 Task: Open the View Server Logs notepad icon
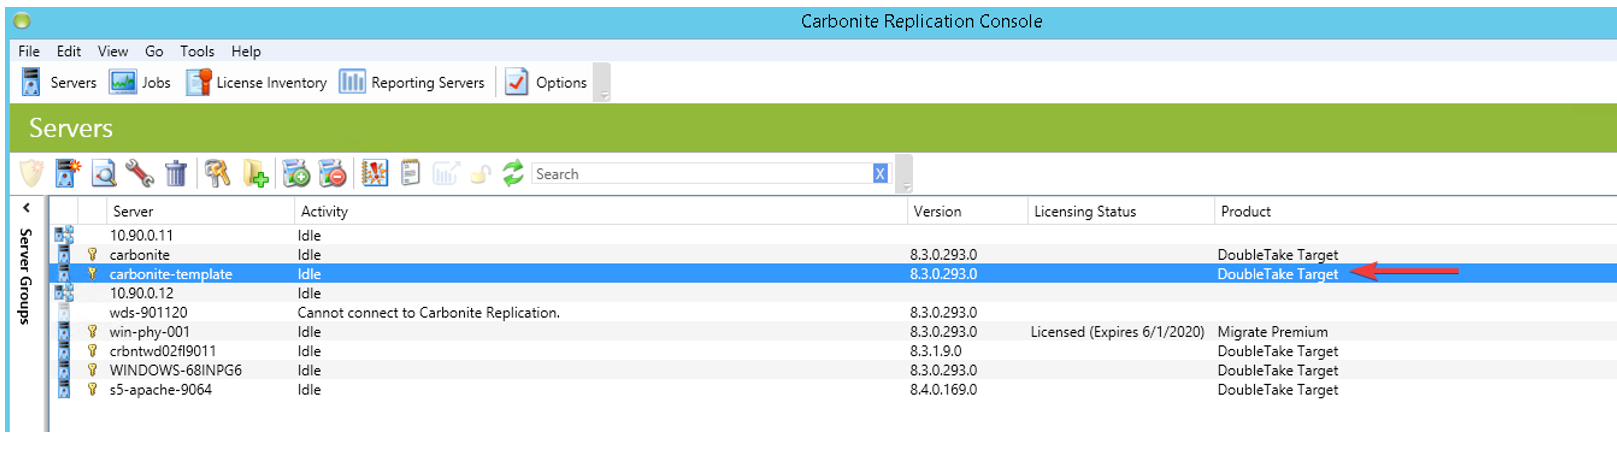click(x=410, y=174)
